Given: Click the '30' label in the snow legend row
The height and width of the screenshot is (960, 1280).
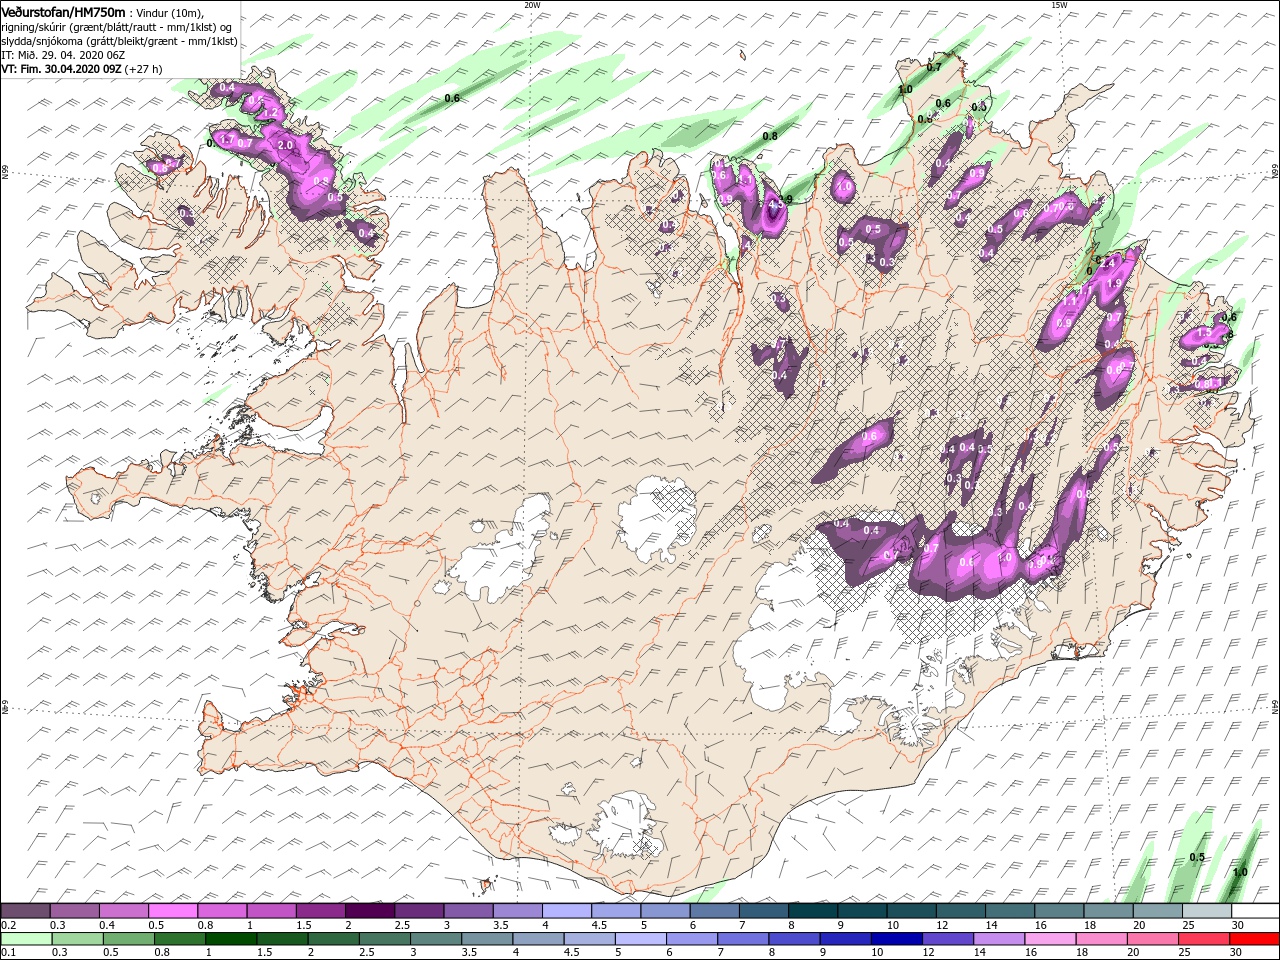Looking at the screenshot, I should point(1237,925).
